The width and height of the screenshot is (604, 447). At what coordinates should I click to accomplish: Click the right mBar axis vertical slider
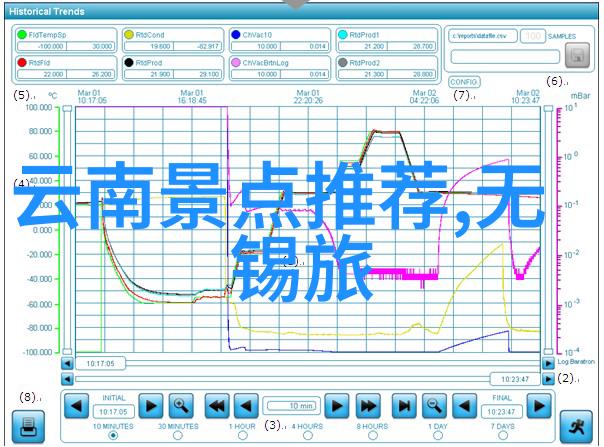coord(548,230)
